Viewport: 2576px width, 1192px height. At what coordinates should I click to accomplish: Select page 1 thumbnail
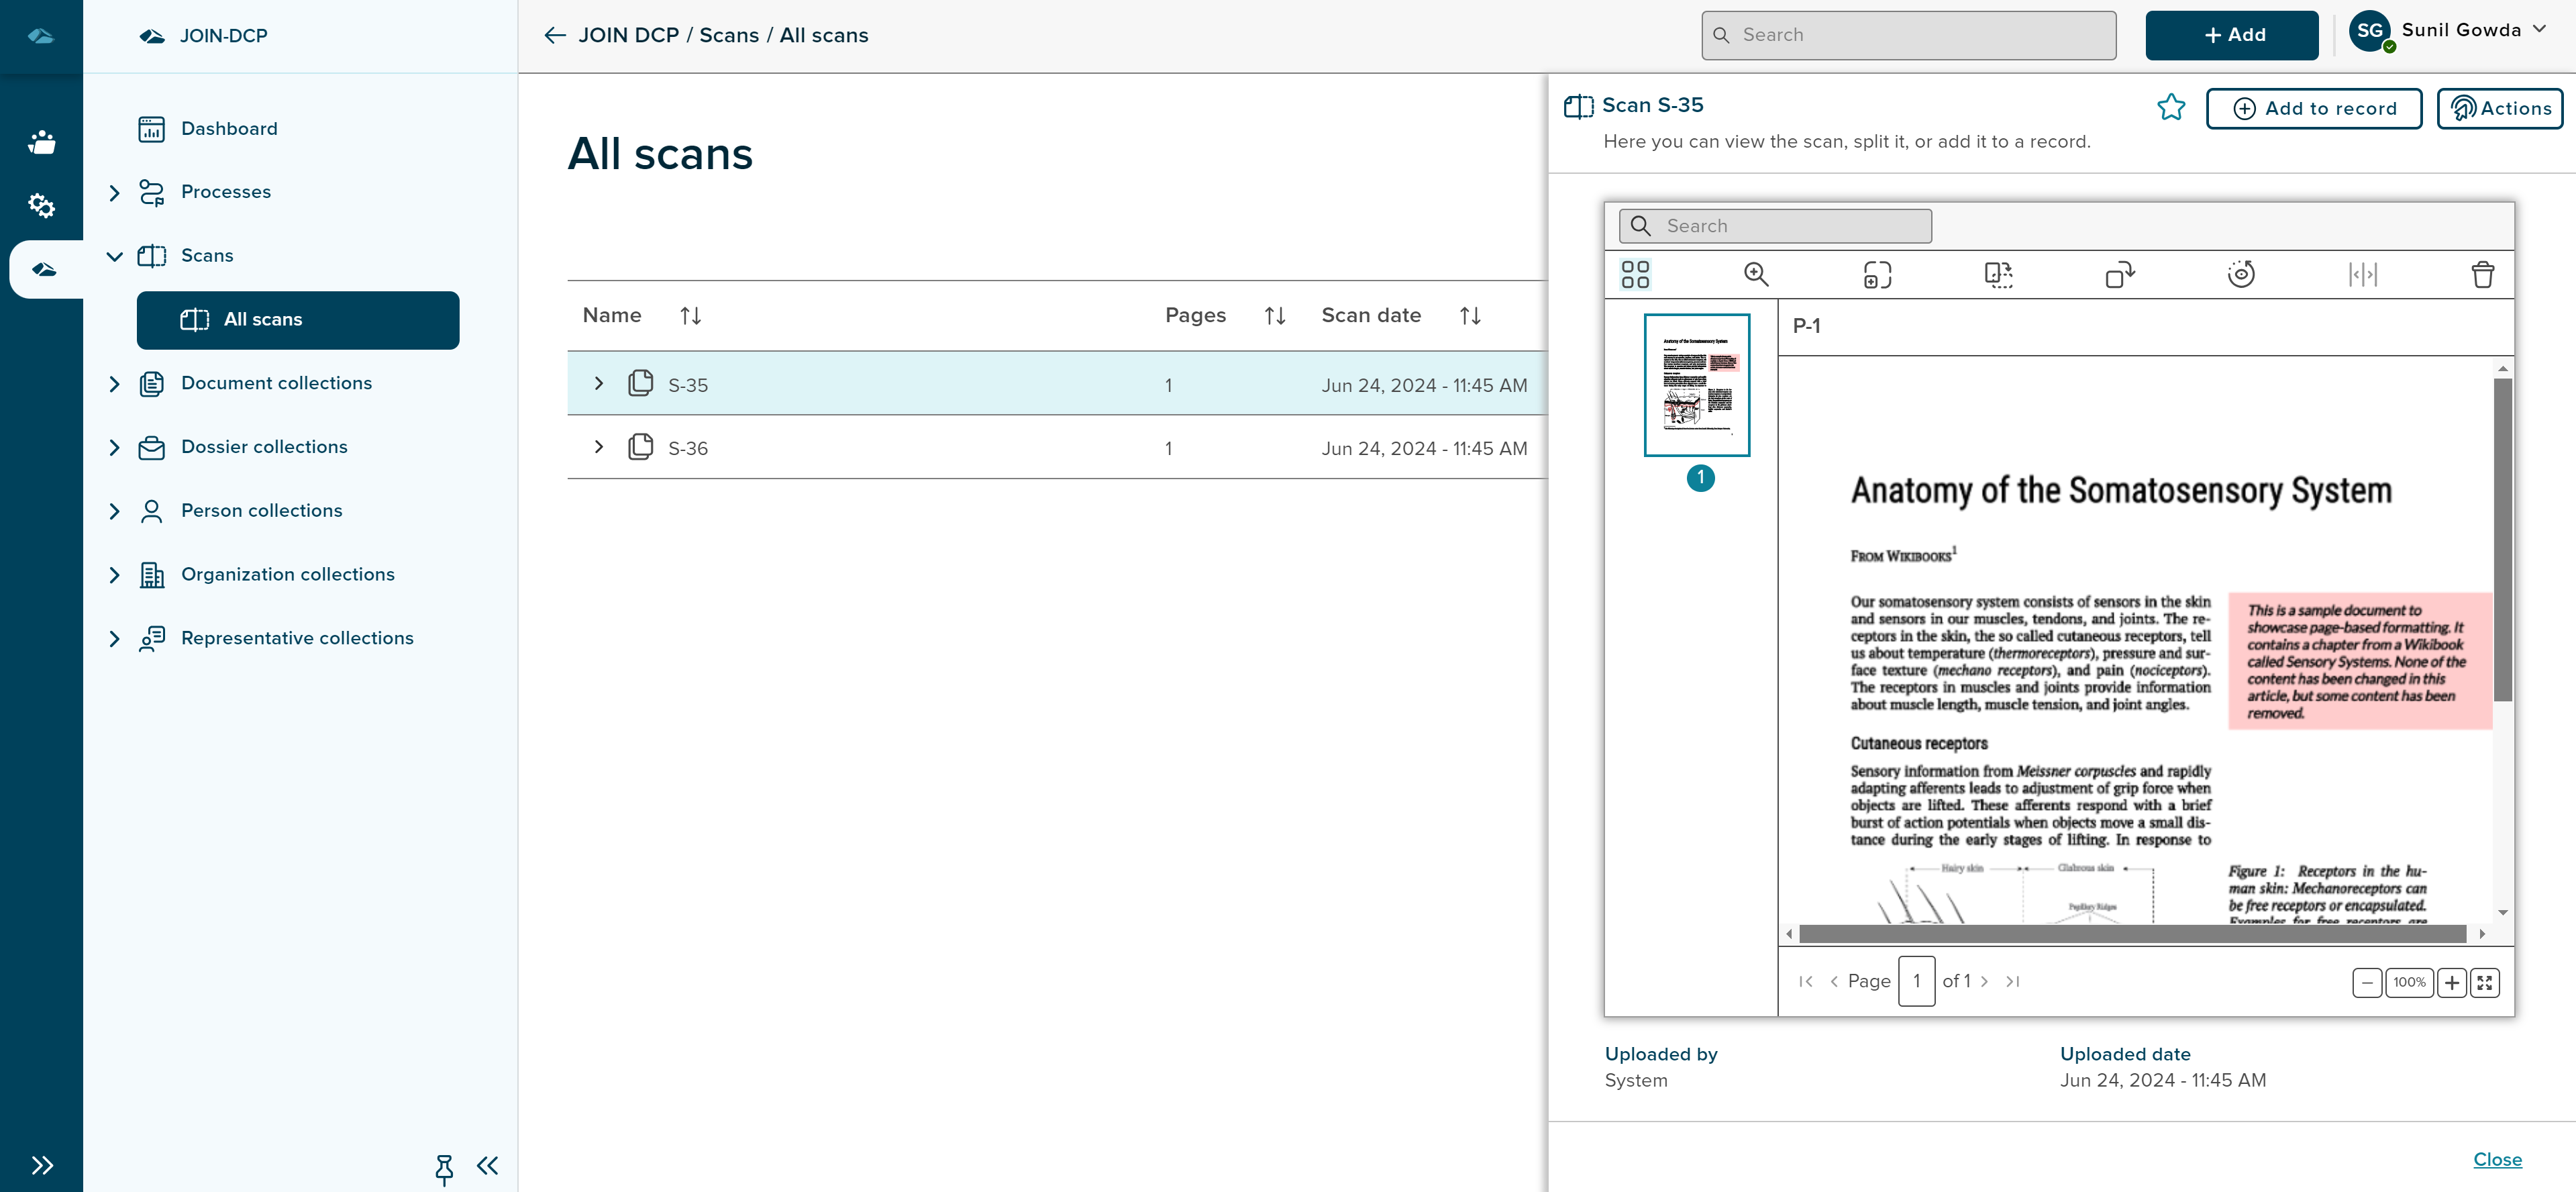1697,385
